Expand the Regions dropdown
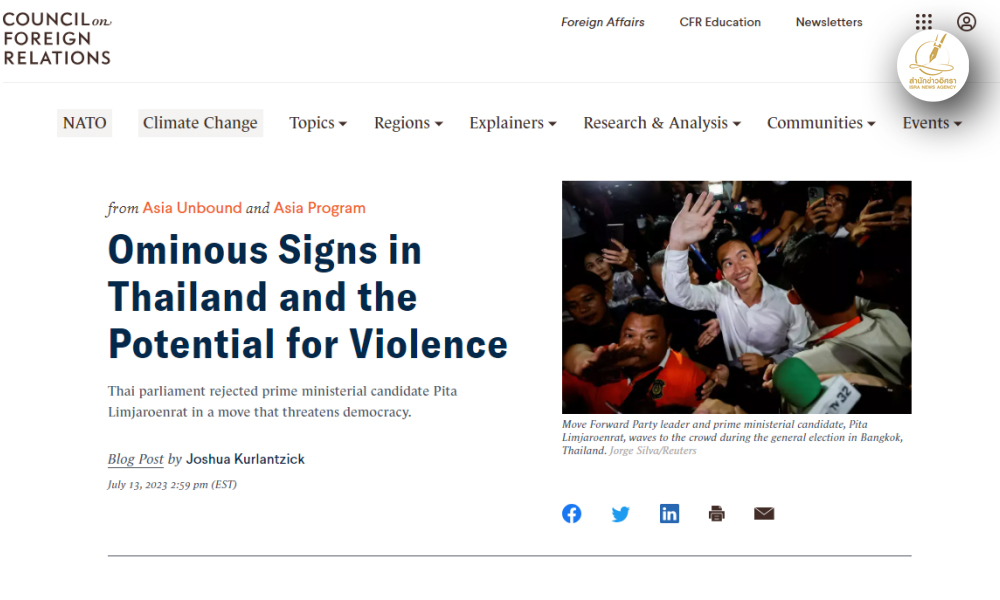1000x600 pixels. pos(408,123)
